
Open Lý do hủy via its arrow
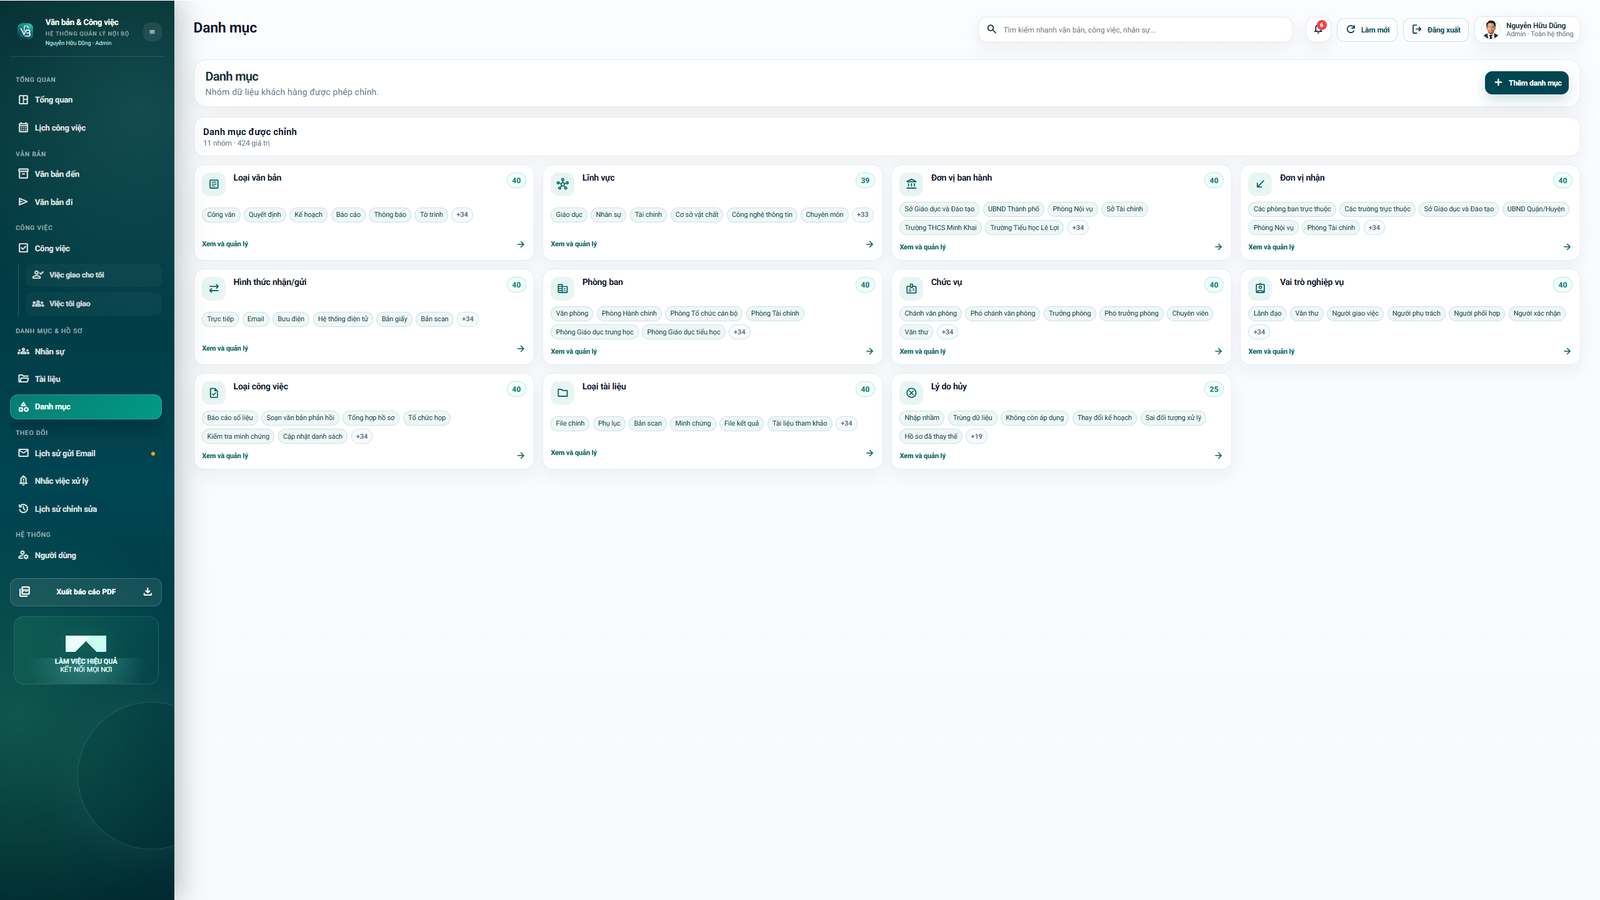point(1218,456)
